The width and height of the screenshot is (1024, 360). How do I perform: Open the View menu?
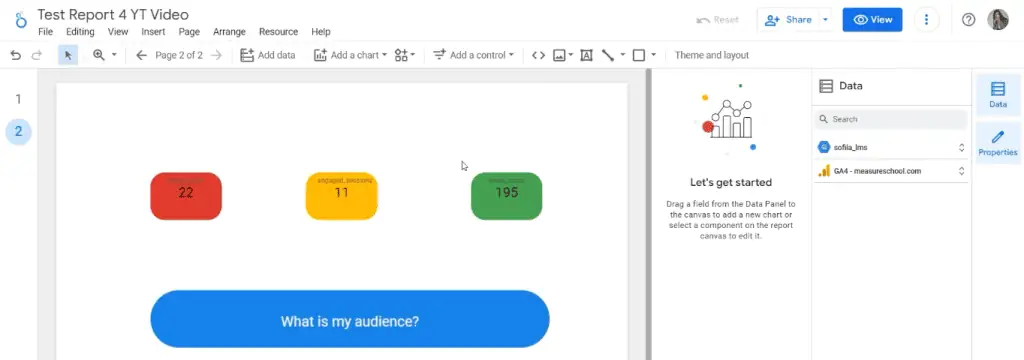point(118,31)
